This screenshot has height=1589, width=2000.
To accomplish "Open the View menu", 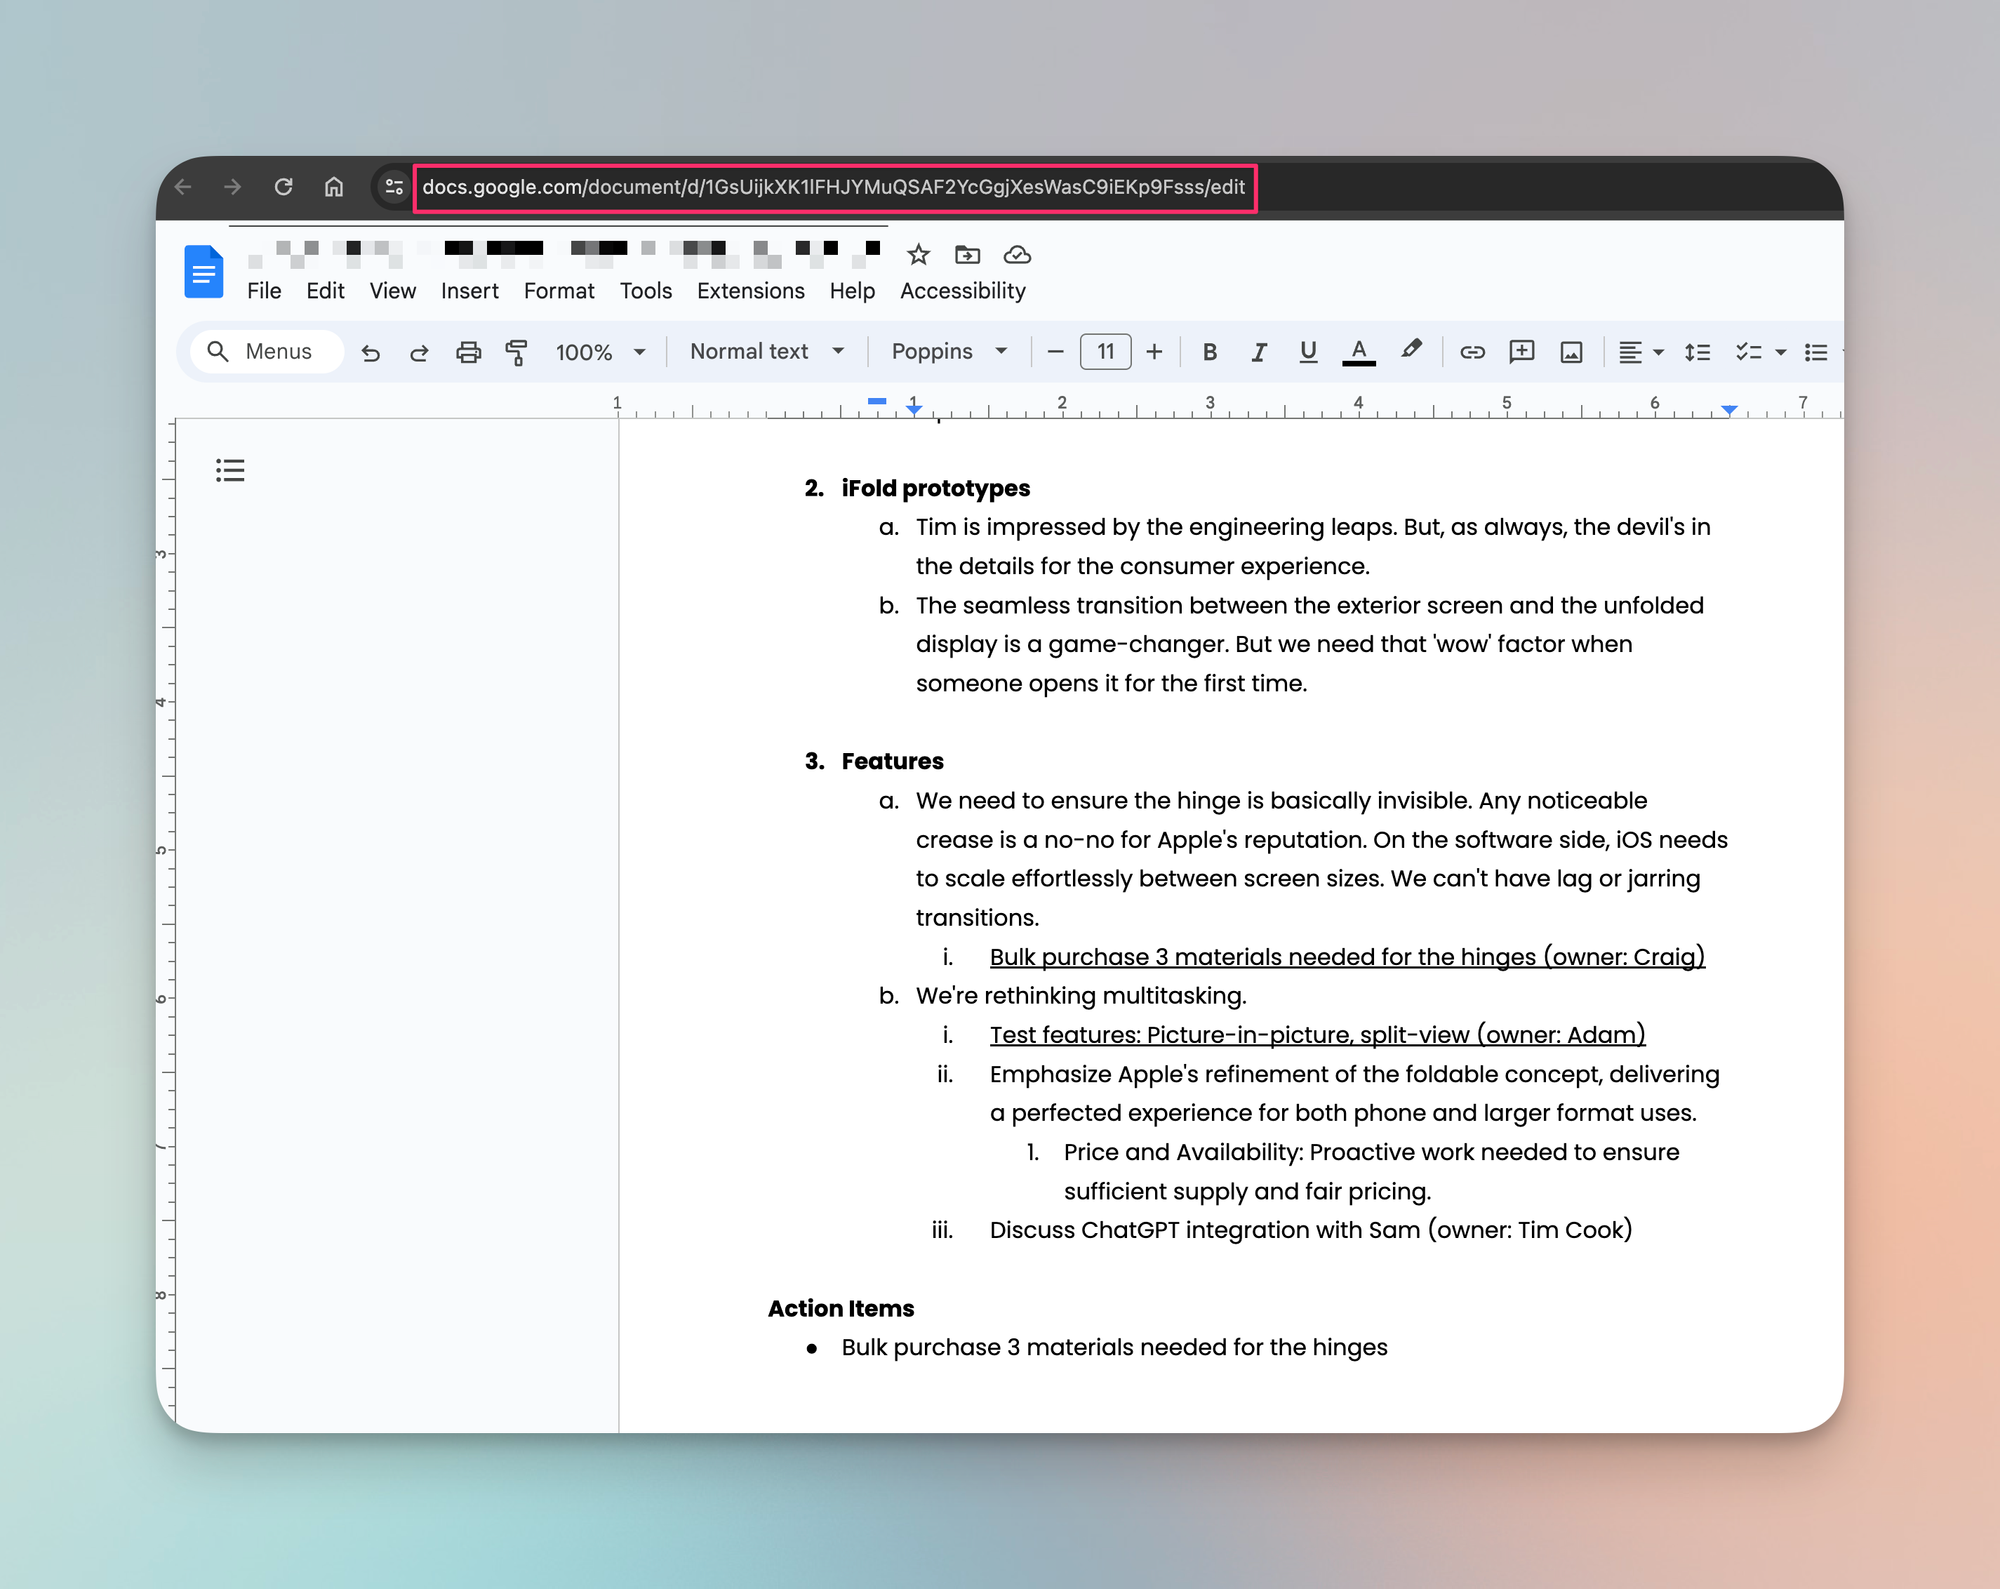I will 392,291.
